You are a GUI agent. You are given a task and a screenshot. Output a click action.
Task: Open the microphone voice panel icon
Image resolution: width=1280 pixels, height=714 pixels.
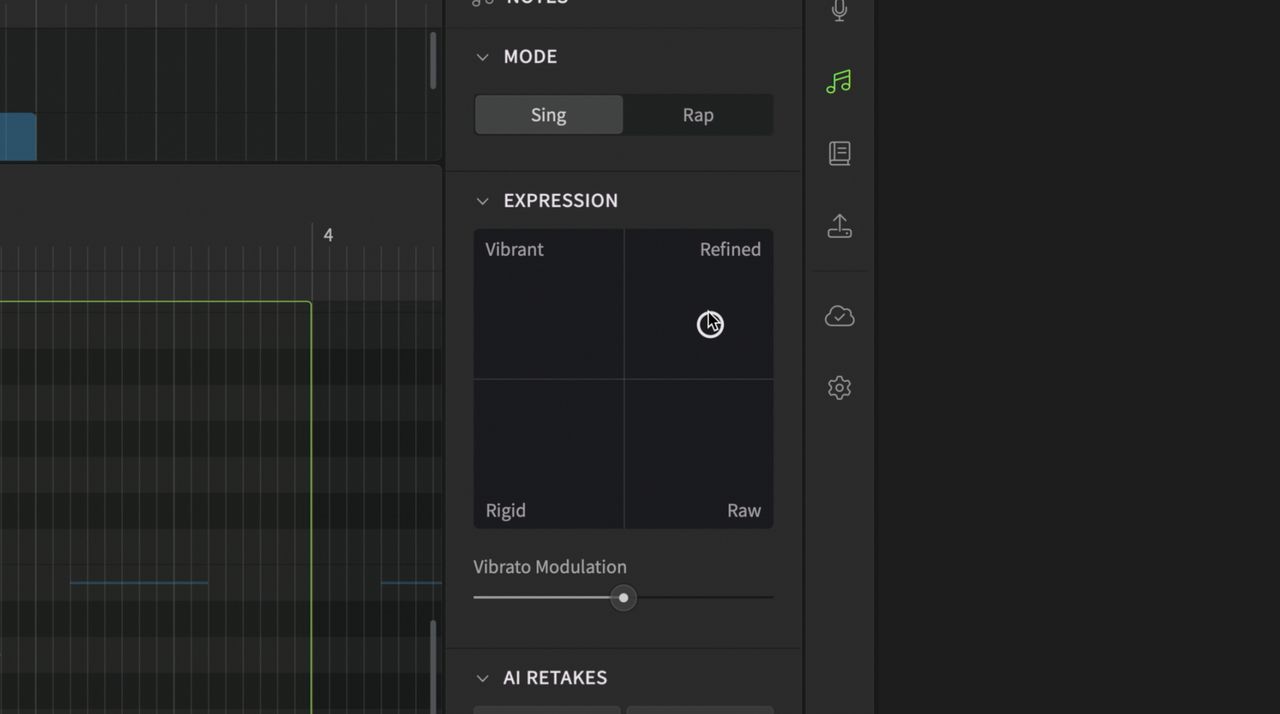839,10
